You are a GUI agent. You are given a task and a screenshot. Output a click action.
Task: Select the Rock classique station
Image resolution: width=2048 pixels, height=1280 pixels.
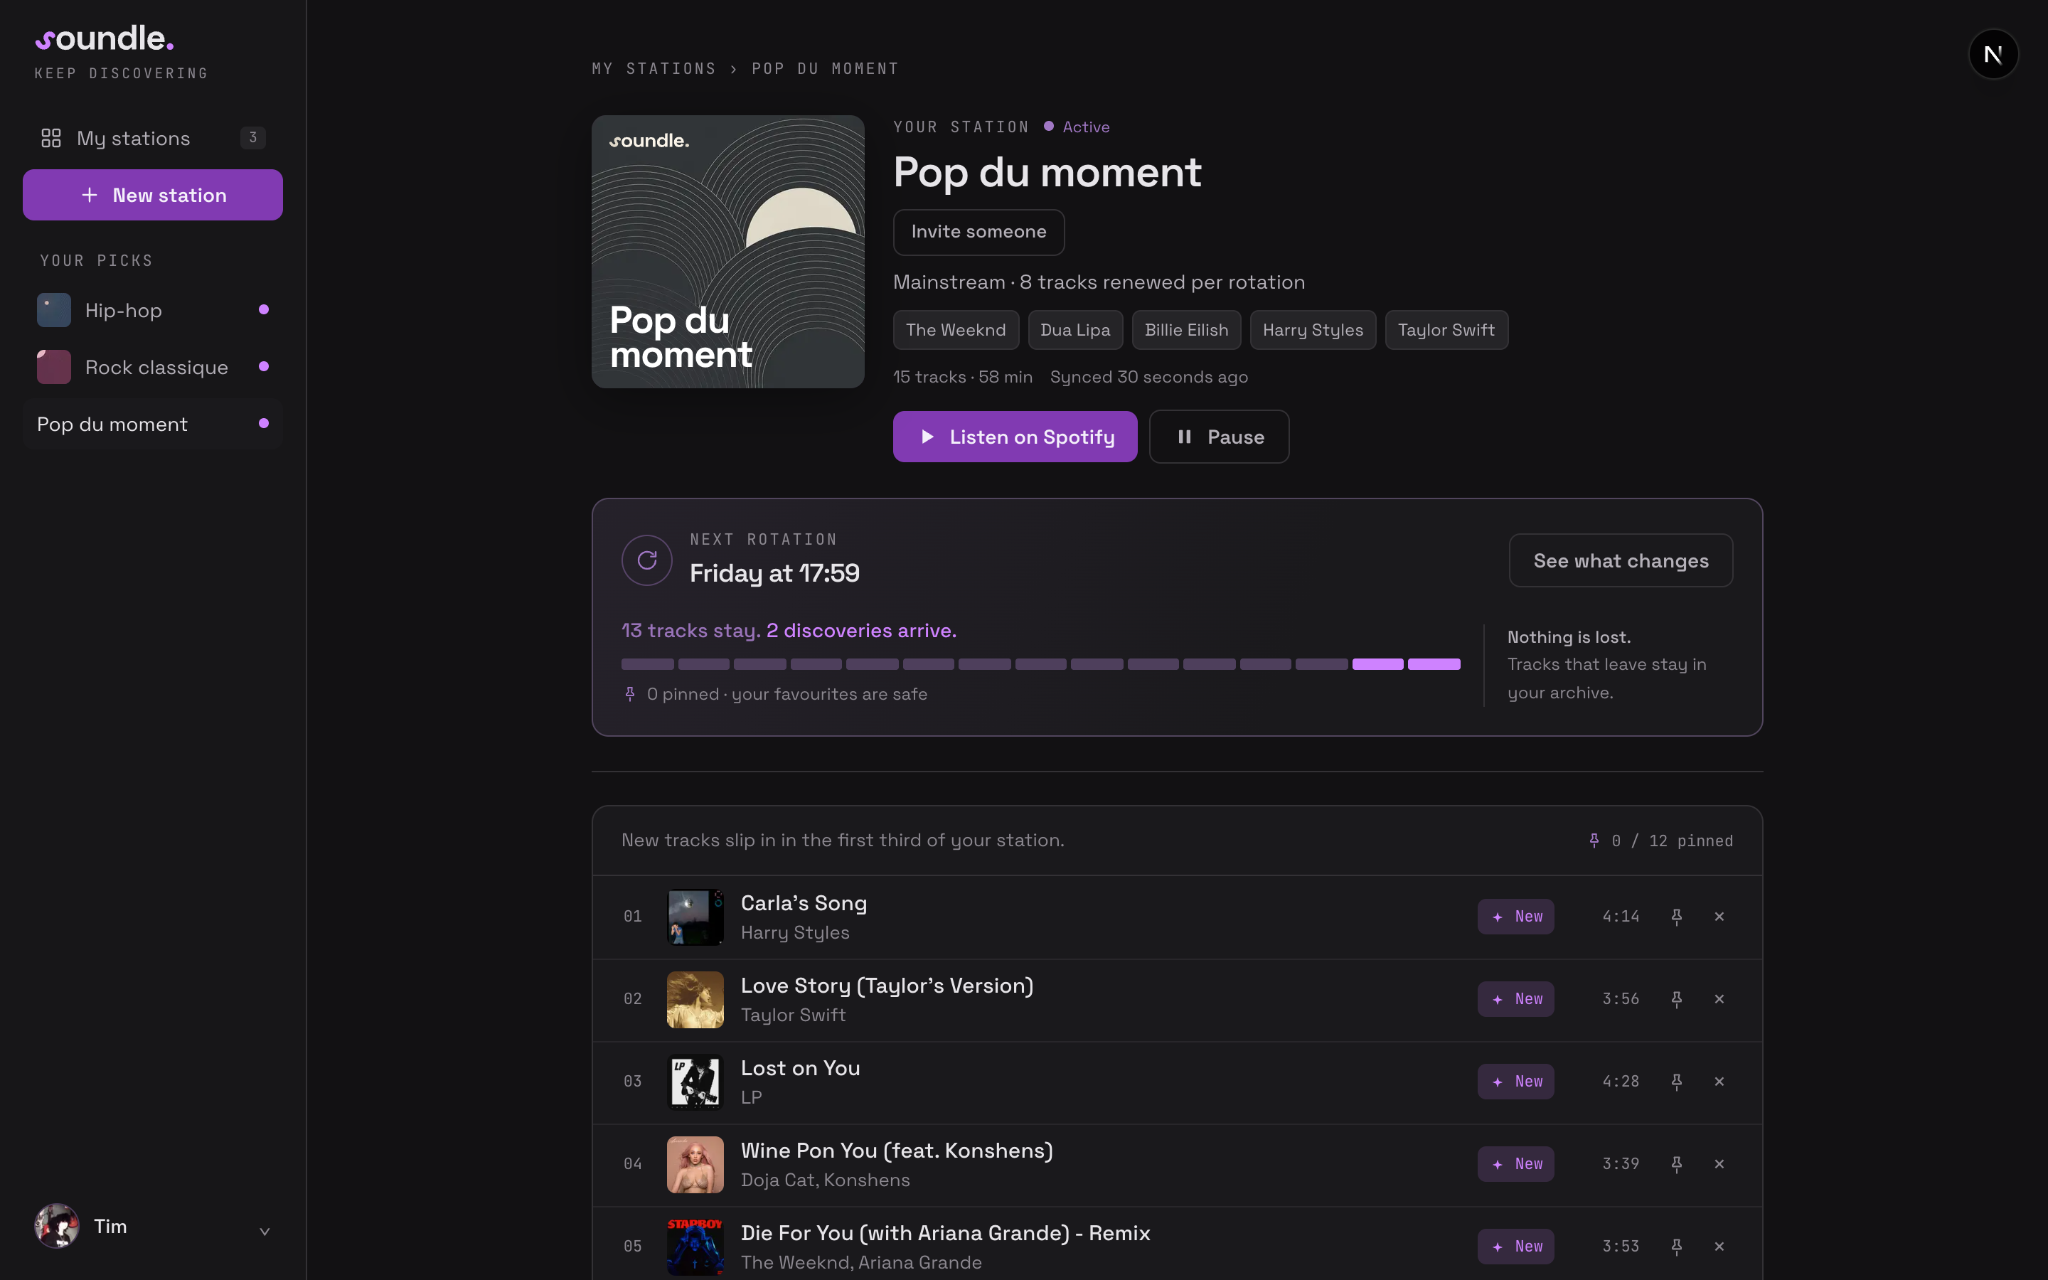153,367
